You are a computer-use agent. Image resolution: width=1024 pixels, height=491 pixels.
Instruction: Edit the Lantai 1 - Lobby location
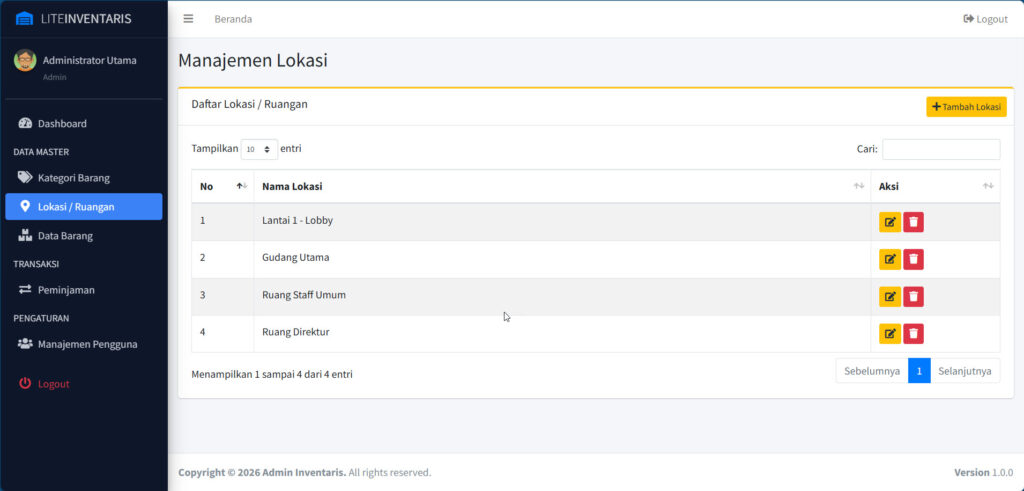889,222
